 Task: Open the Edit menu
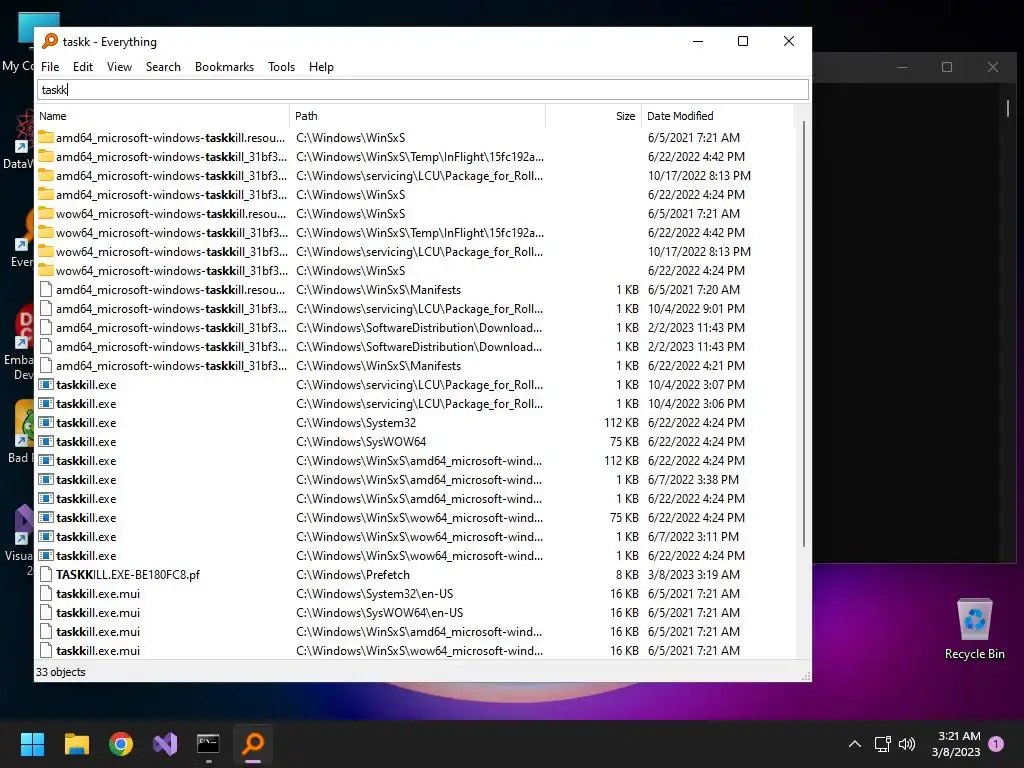[82, 67]
